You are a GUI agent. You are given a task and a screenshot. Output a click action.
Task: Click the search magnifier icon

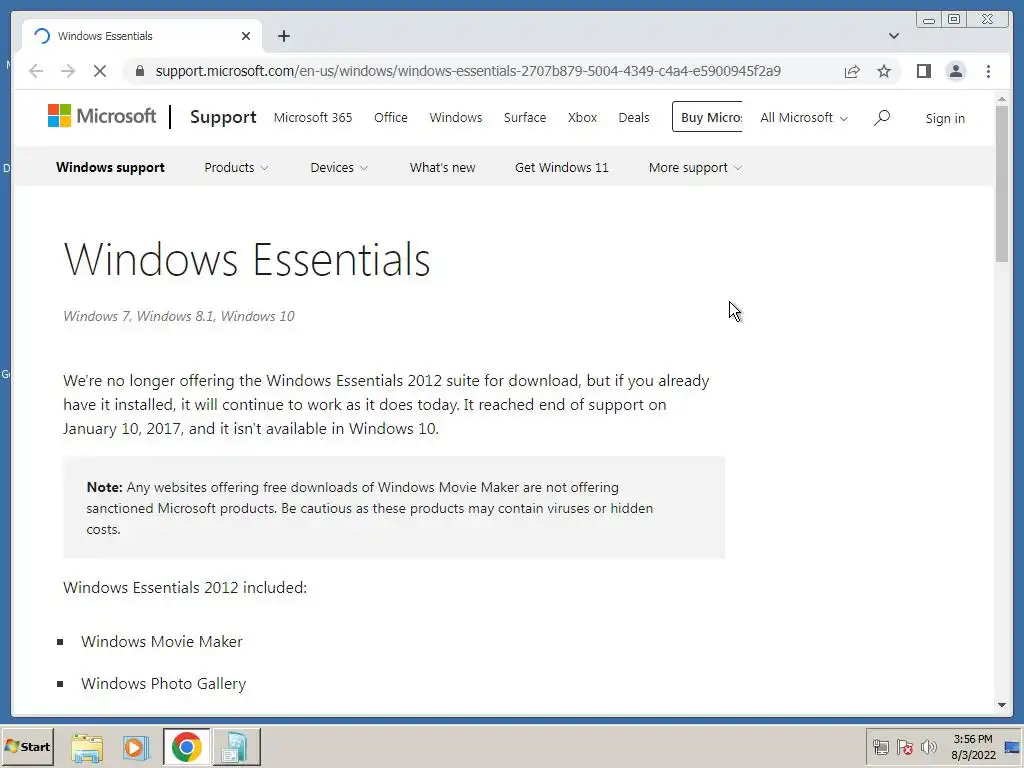[x=882, y=118]
